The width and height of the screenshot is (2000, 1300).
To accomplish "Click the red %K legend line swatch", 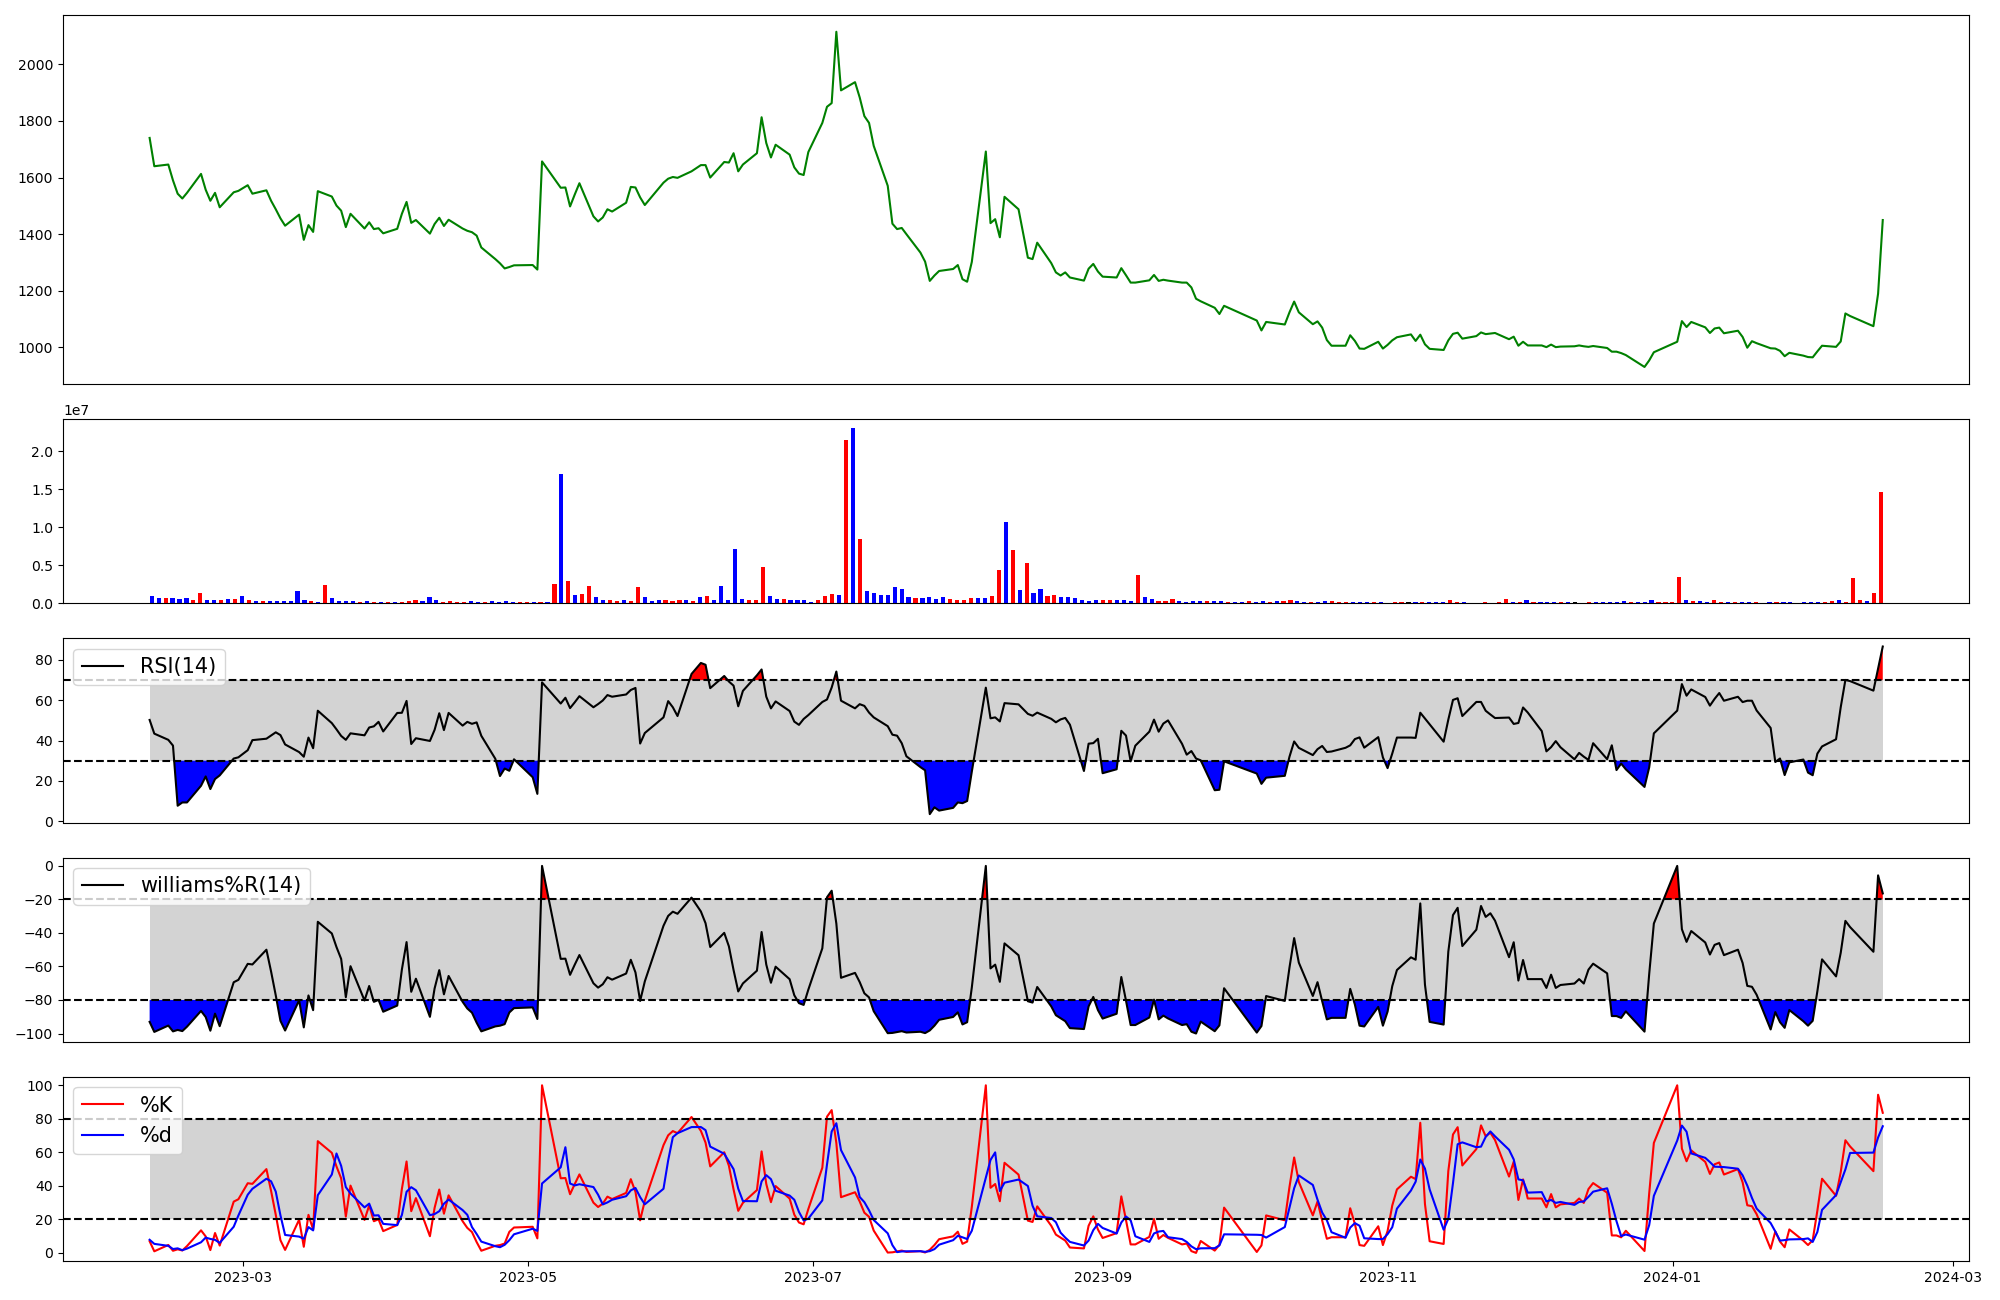I will (102, 1105).
